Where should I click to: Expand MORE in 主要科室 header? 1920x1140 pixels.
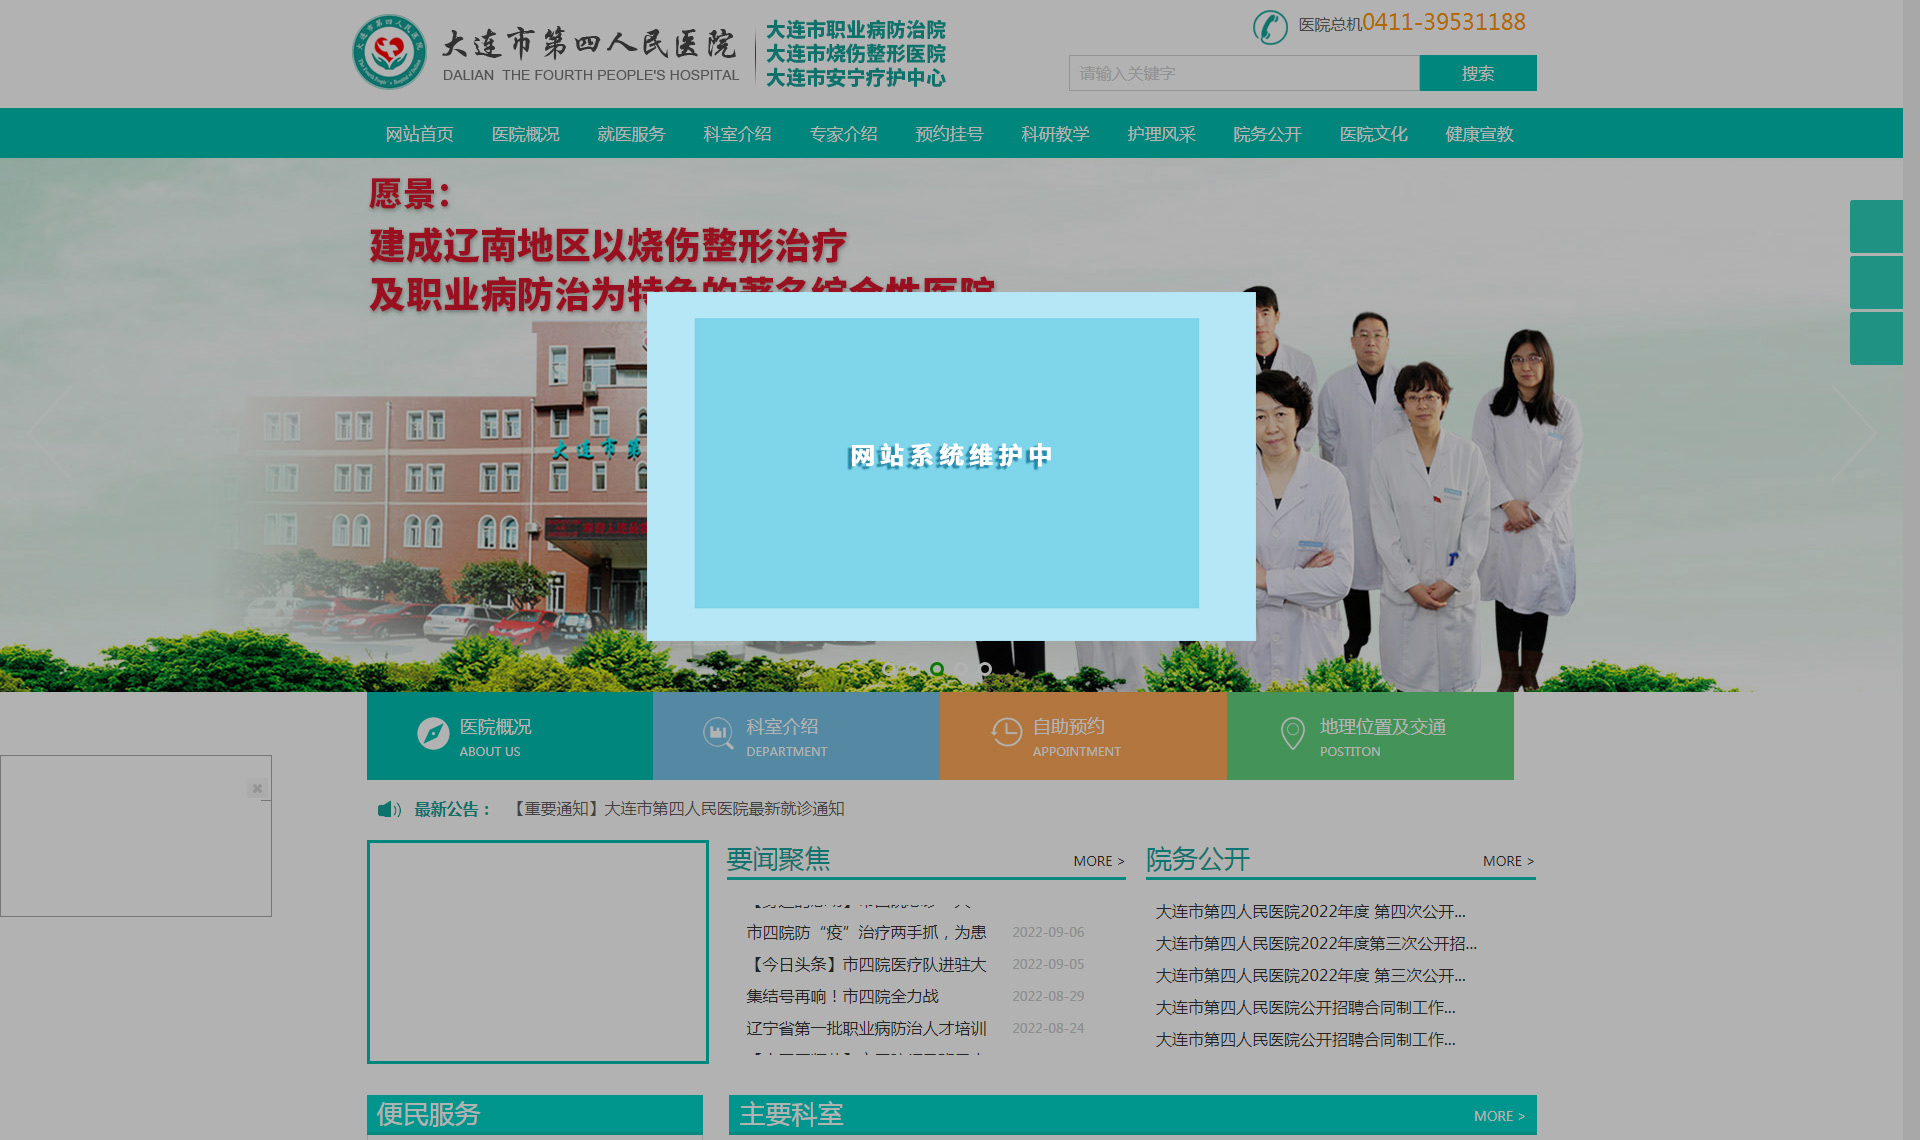[x=1498, y=1116]
